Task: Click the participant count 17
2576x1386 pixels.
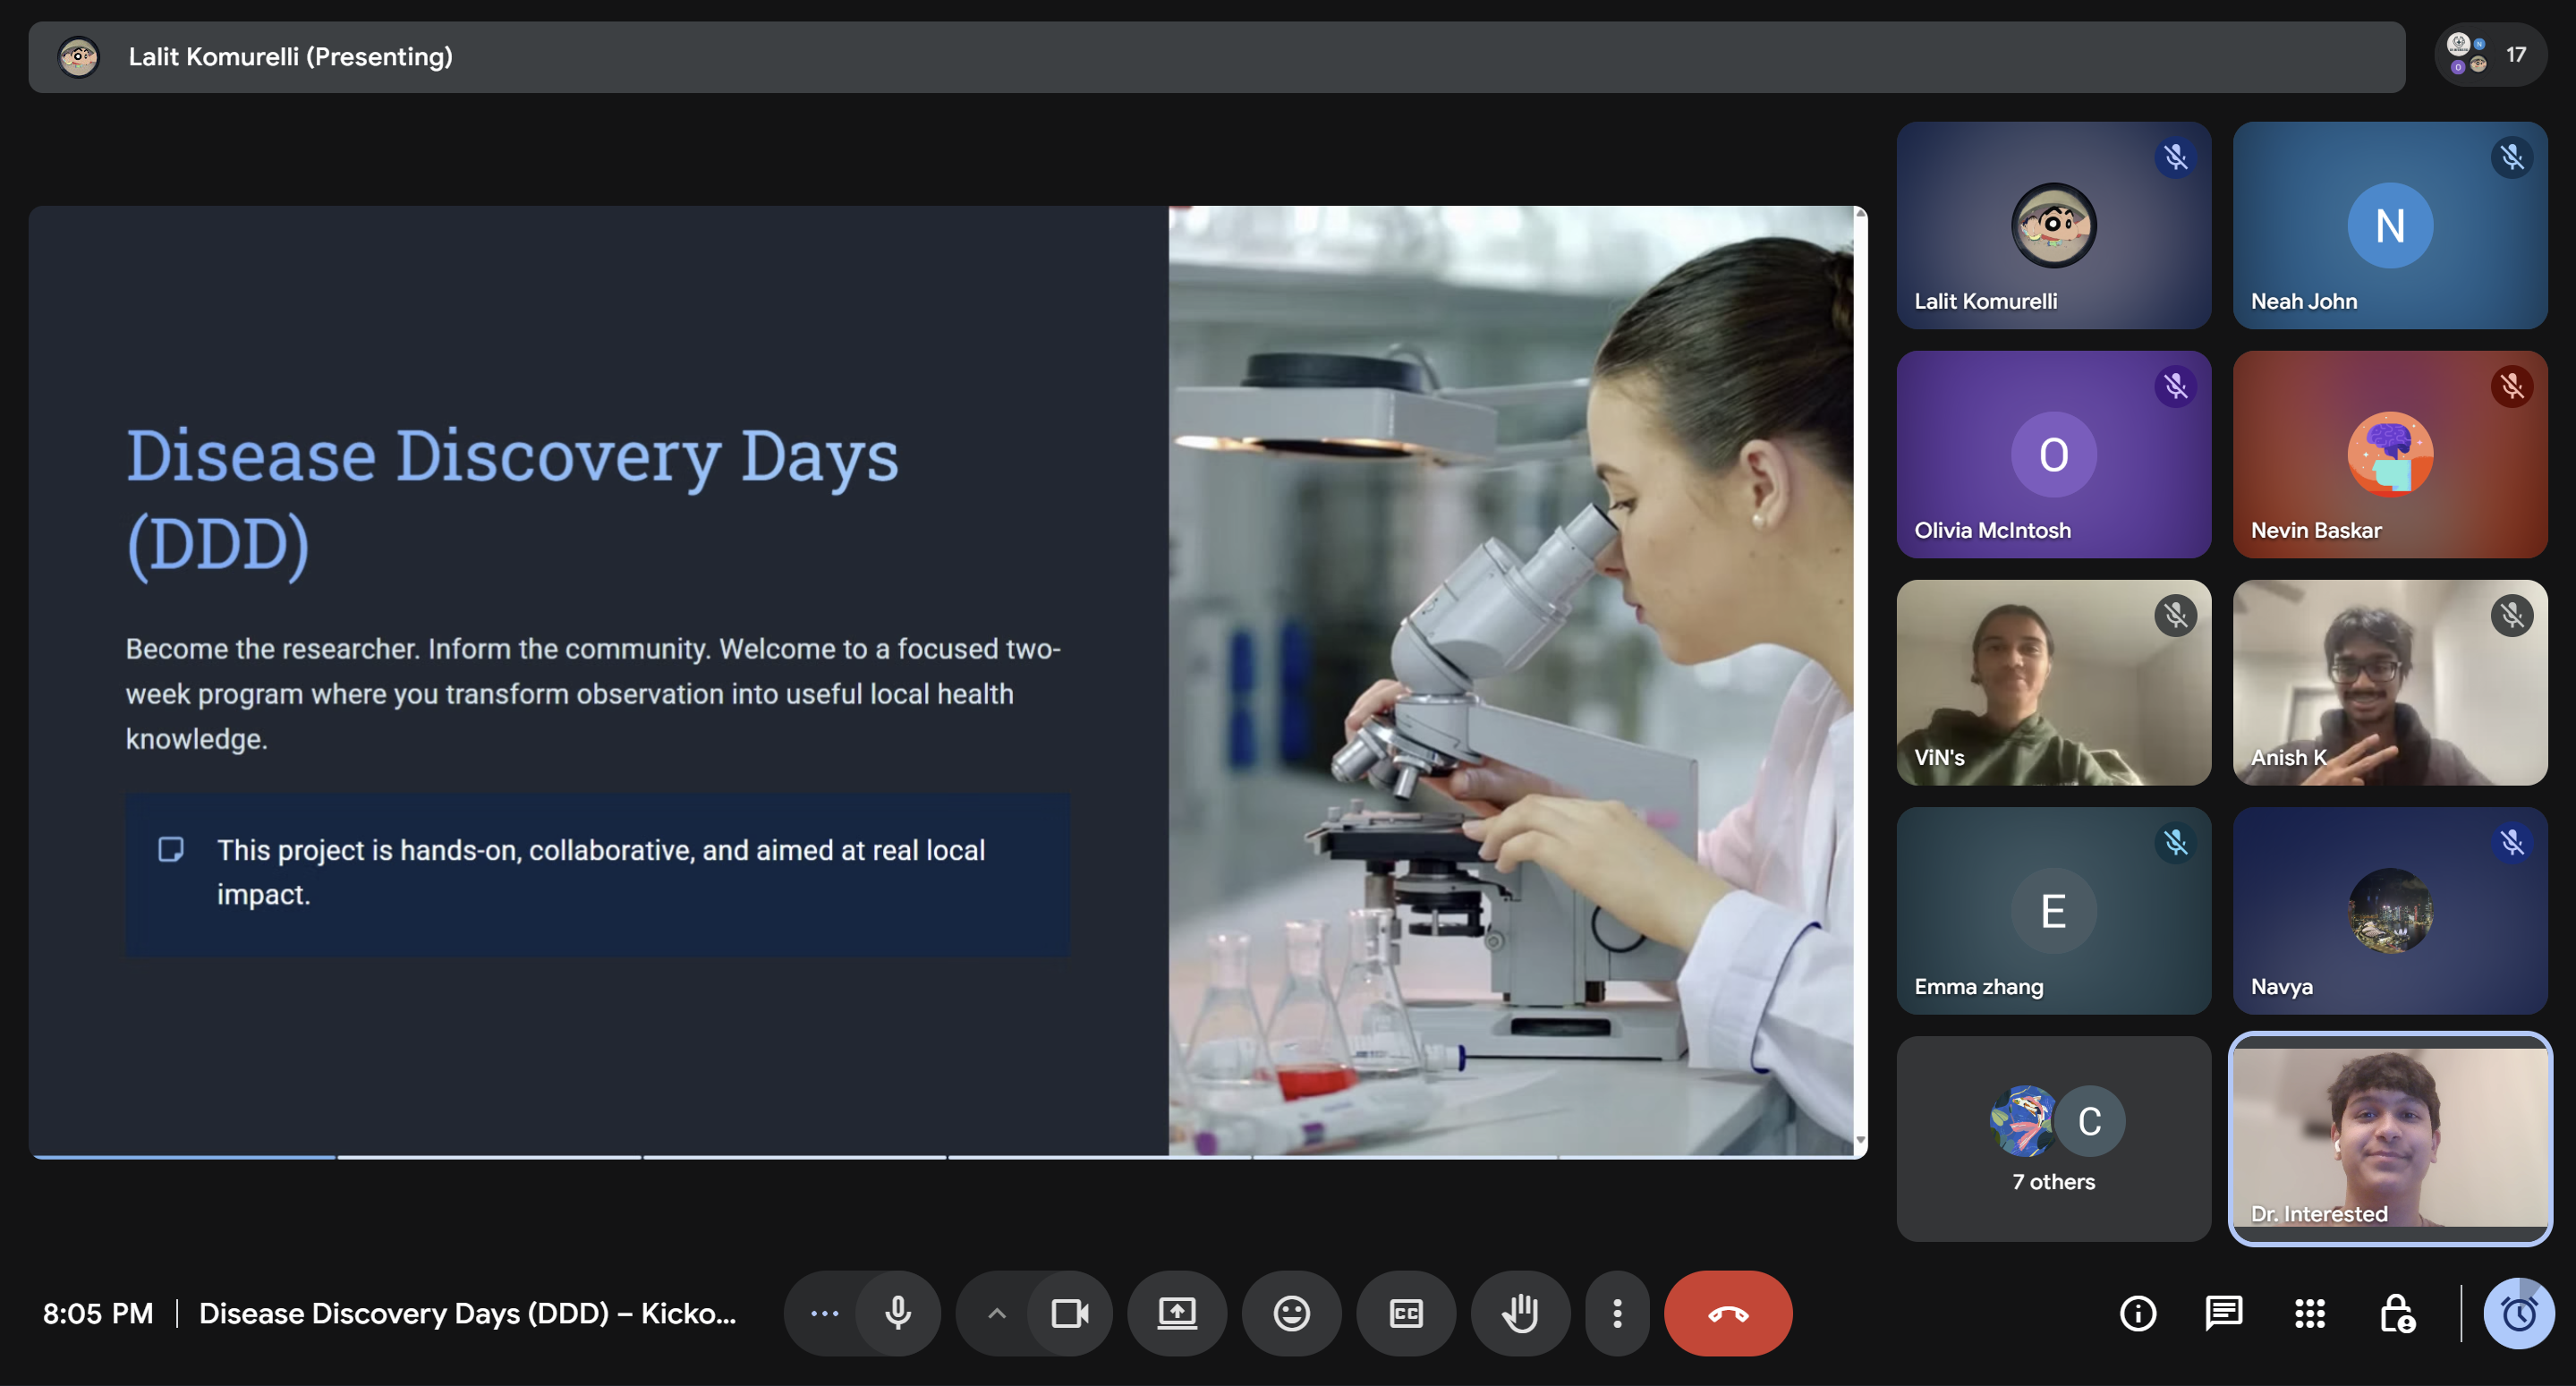Action: point(2516,56)
